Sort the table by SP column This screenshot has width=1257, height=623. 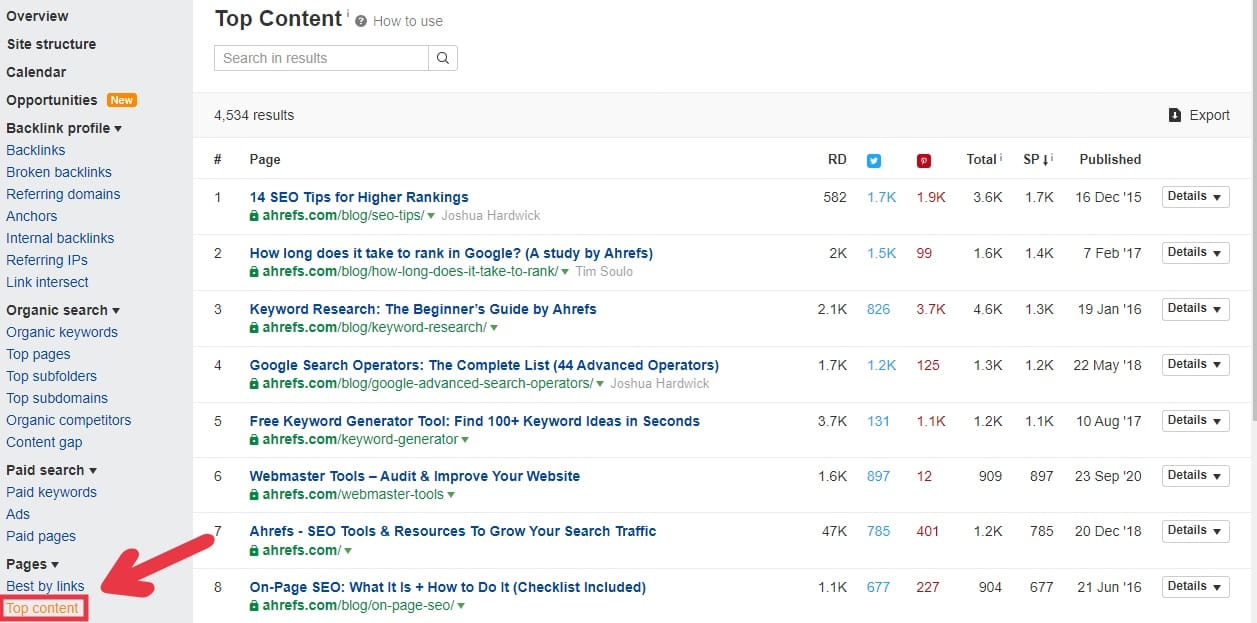tap(1037, 160)
